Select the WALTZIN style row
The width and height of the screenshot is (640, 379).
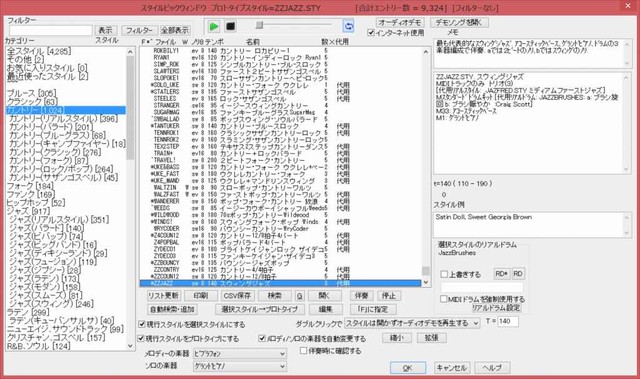click(280, 188)
